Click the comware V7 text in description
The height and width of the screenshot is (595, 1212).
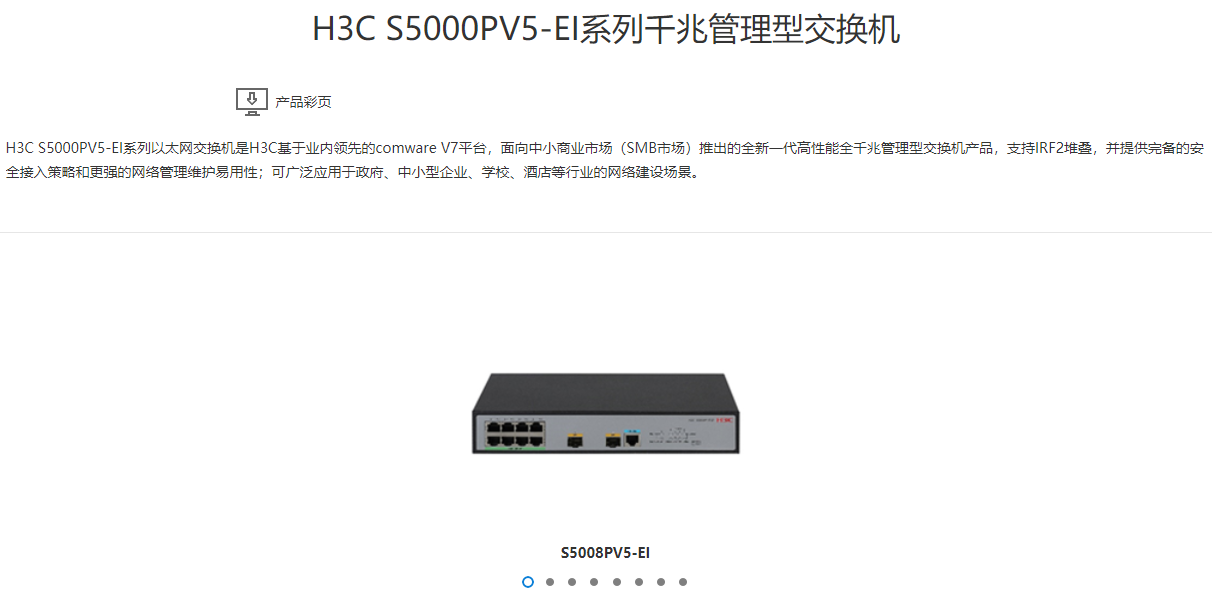coord(418,148)
